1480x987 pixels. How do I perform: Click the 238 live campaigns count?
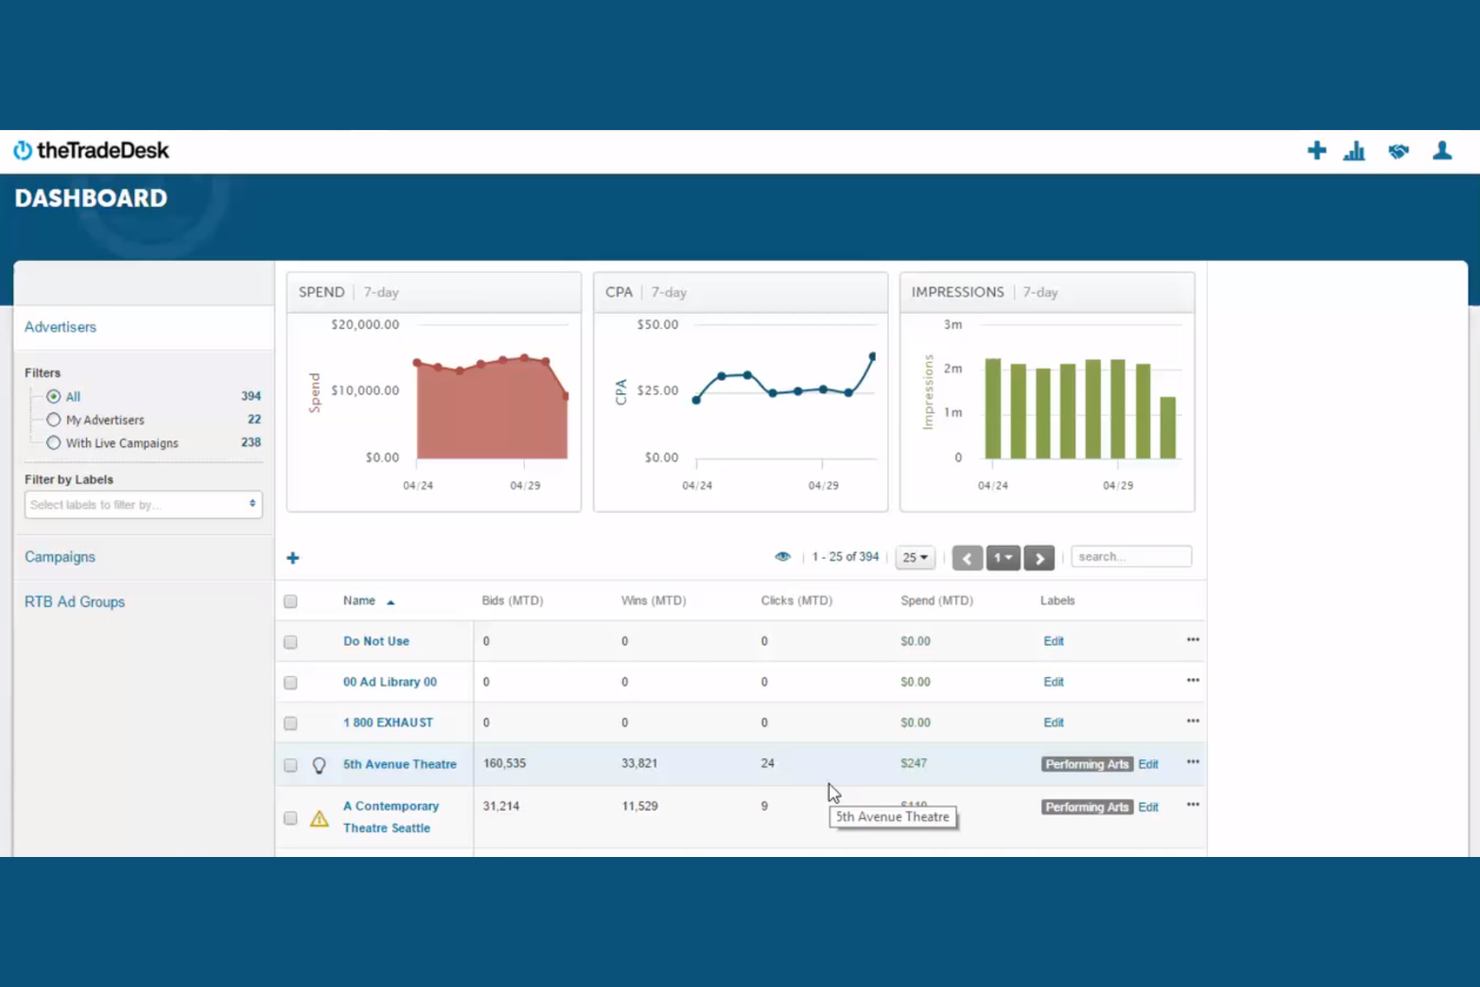[x=251, y=442]
